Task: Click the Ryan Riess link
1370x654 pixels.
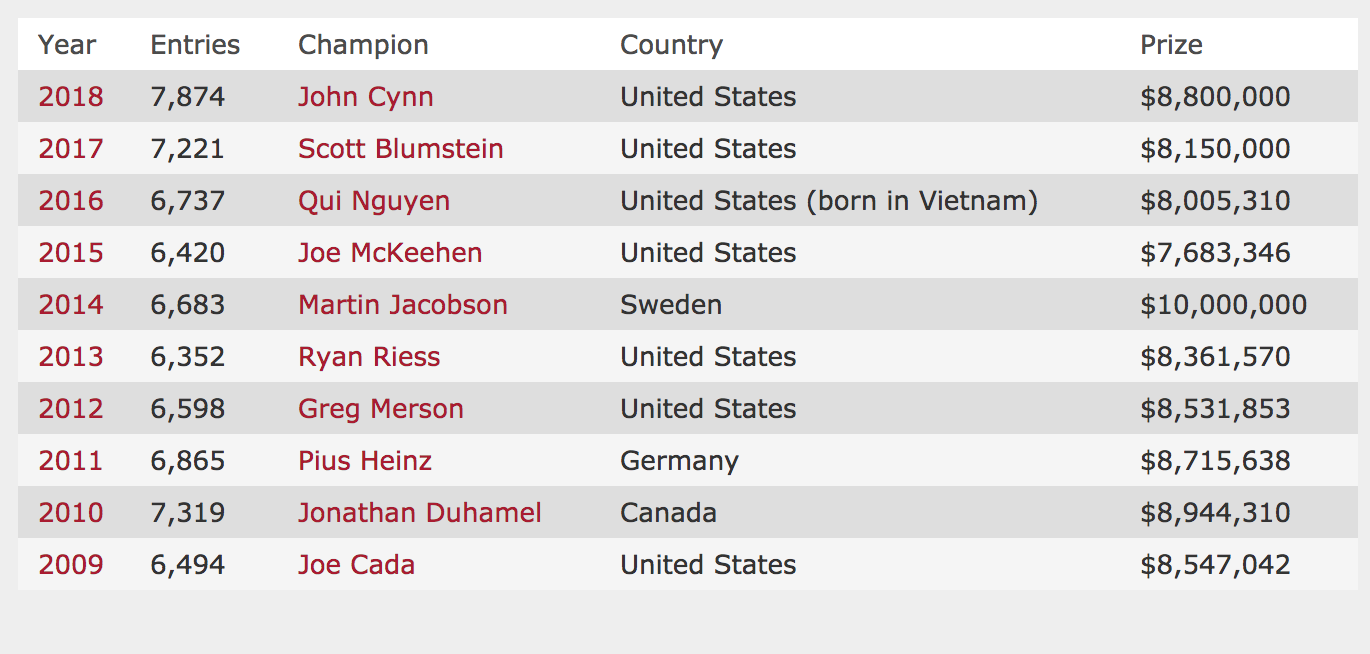Action: pyautogui.click(x=369, y=357)
